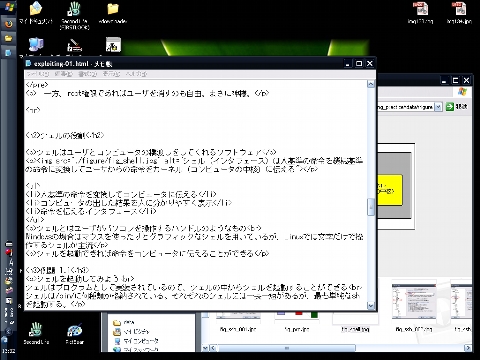
Task: Select the yellow folder icon on the desktop
Action: [x=113, y=13]
